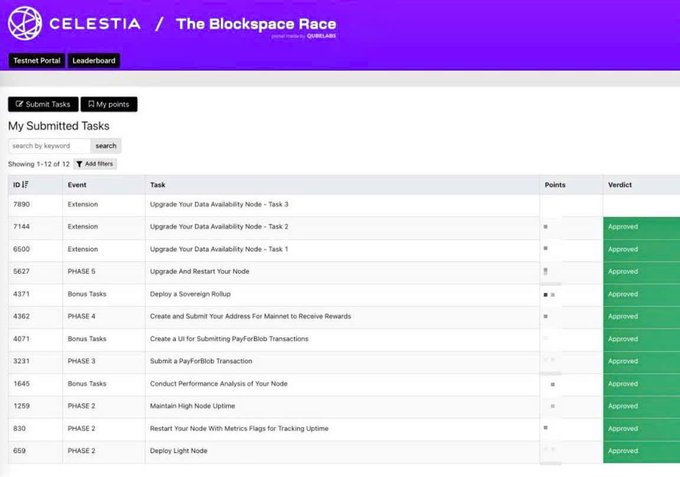
Task: Click the Submit Tasks button
Action: [43, 104]
